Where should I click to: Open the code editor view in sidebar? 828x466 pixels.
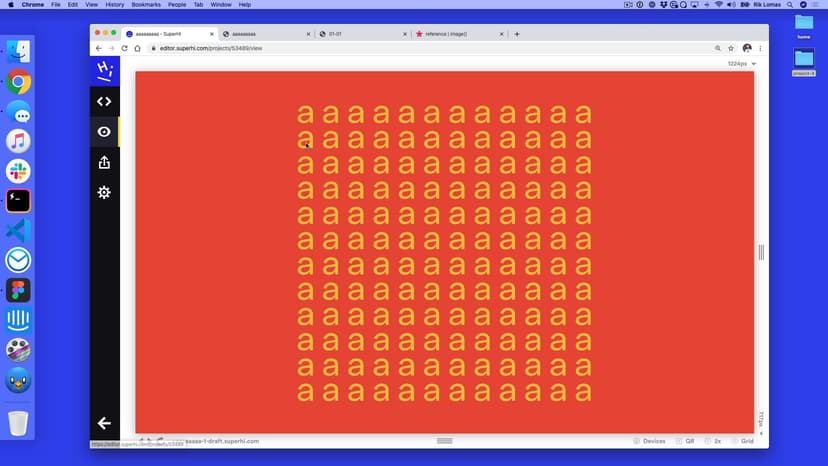pos(104,101)
